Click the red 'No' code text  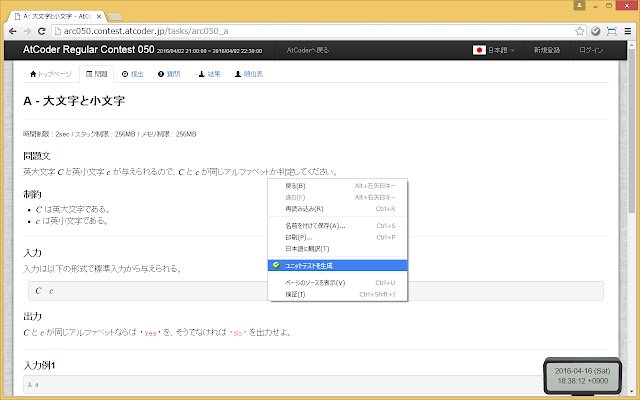(238, 333)
